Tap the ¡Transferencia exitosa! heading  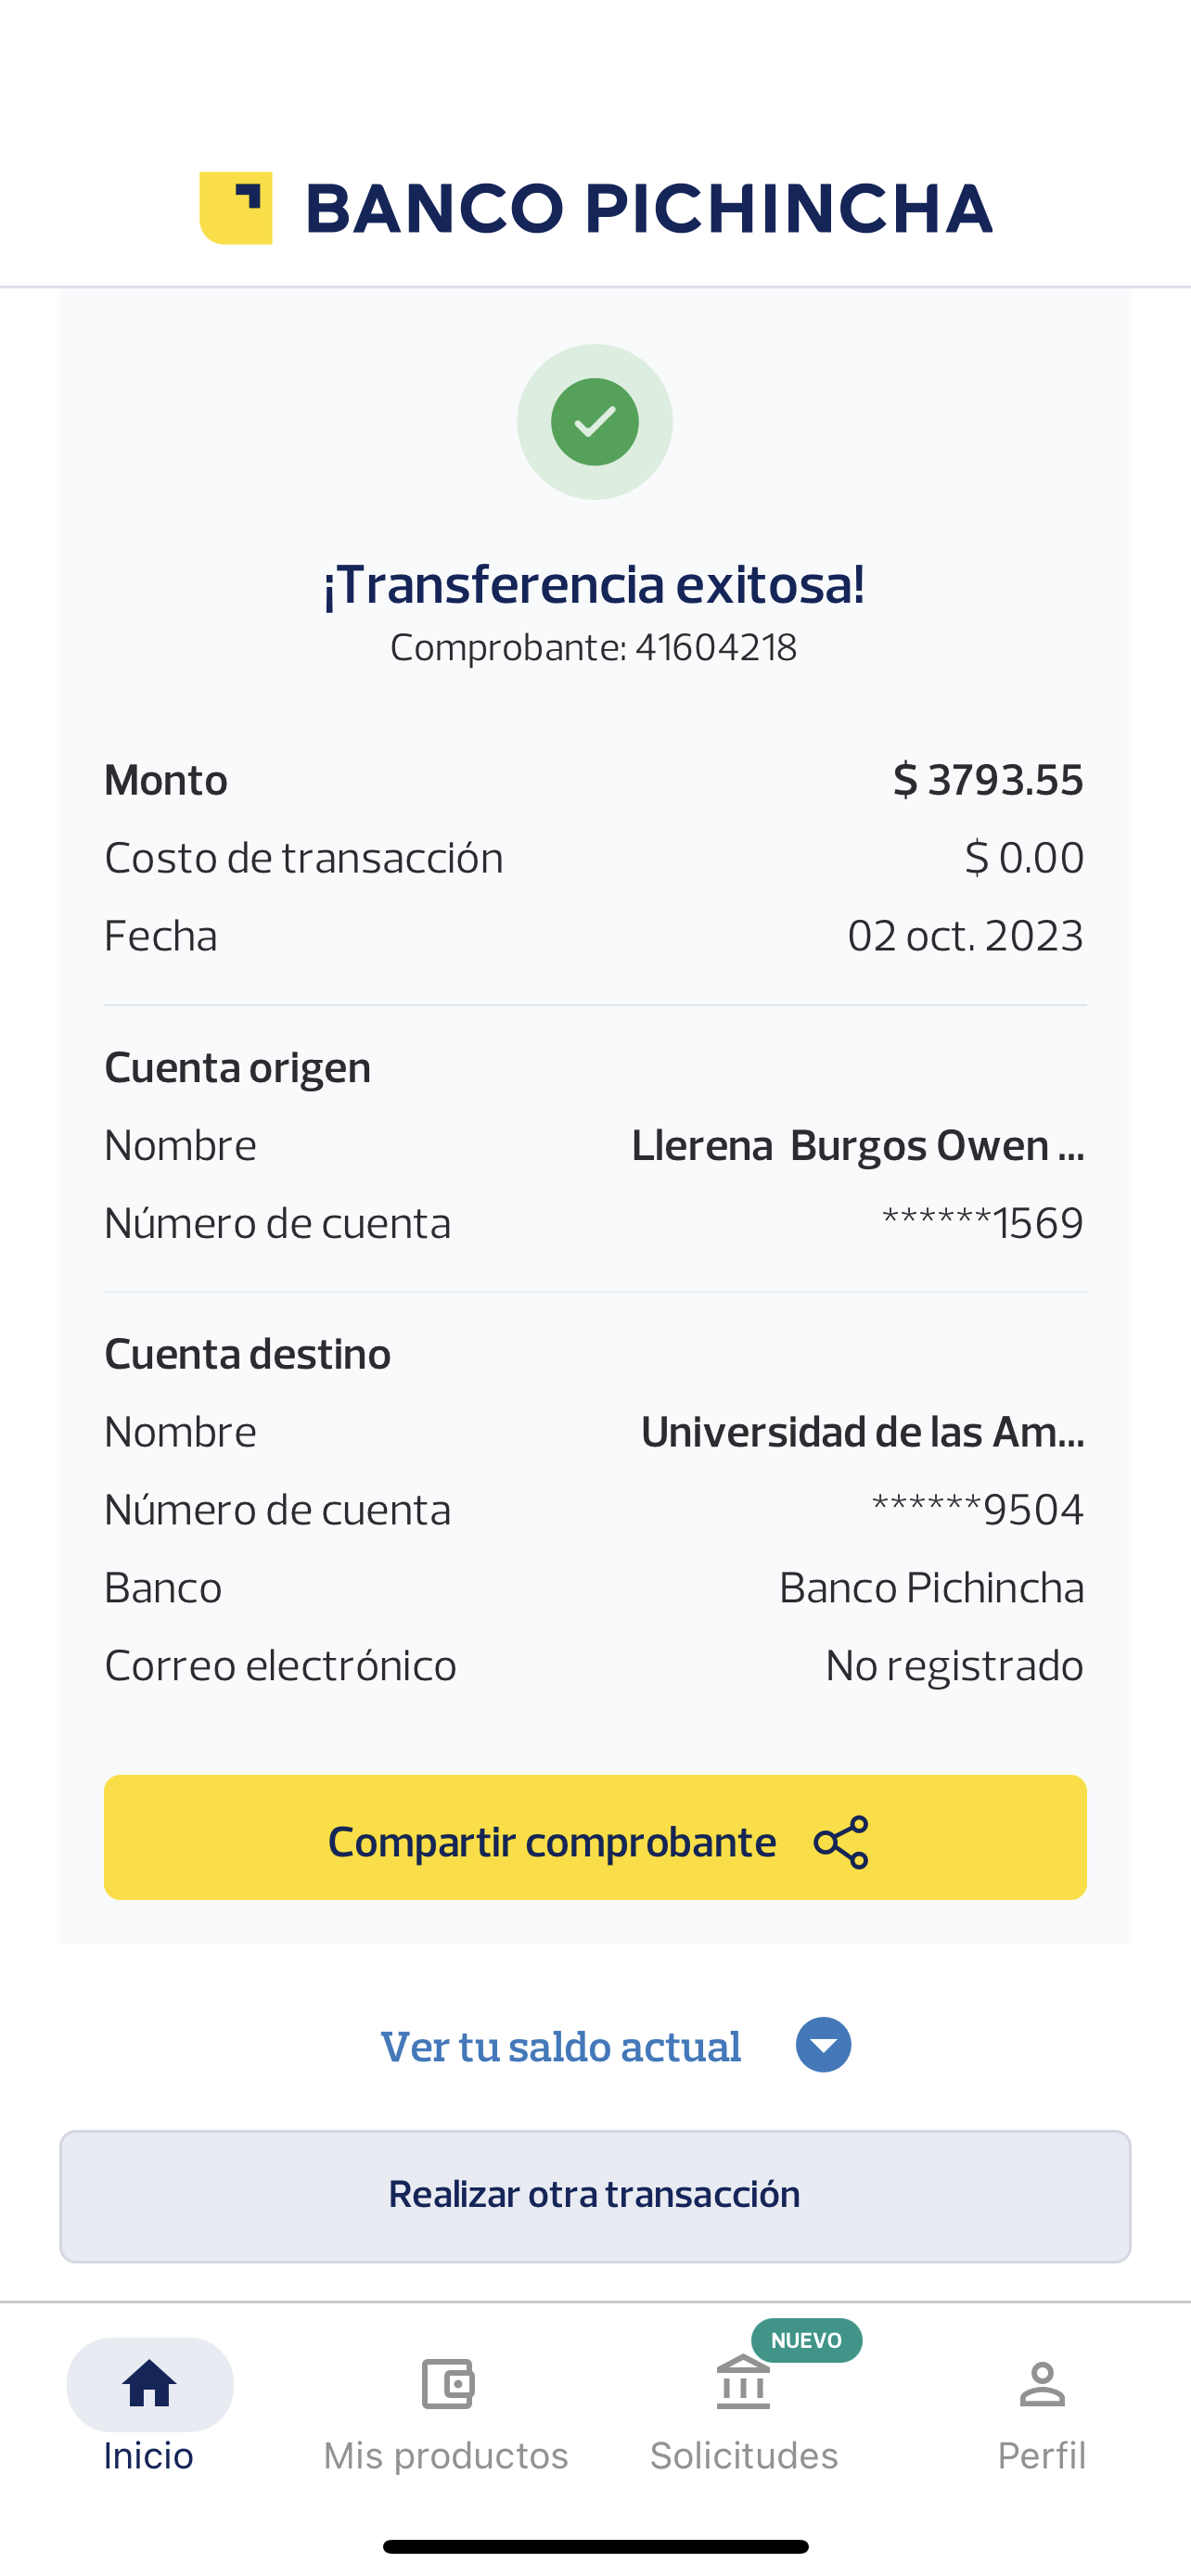(x=594, y=585)
